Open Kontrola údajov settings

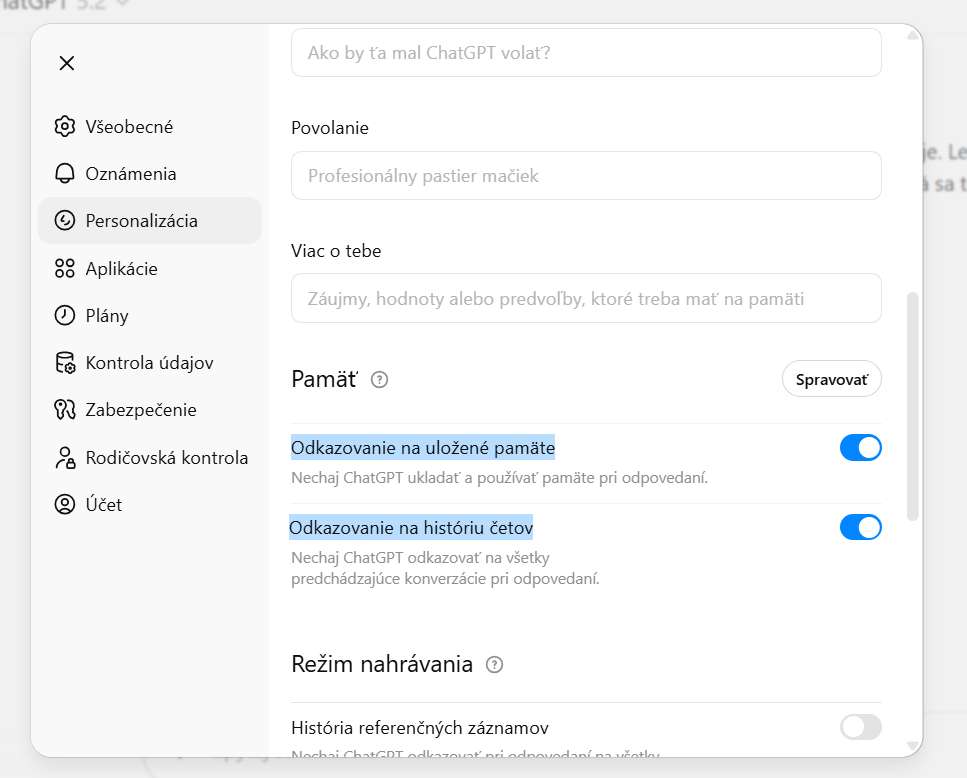coord(149,362)
